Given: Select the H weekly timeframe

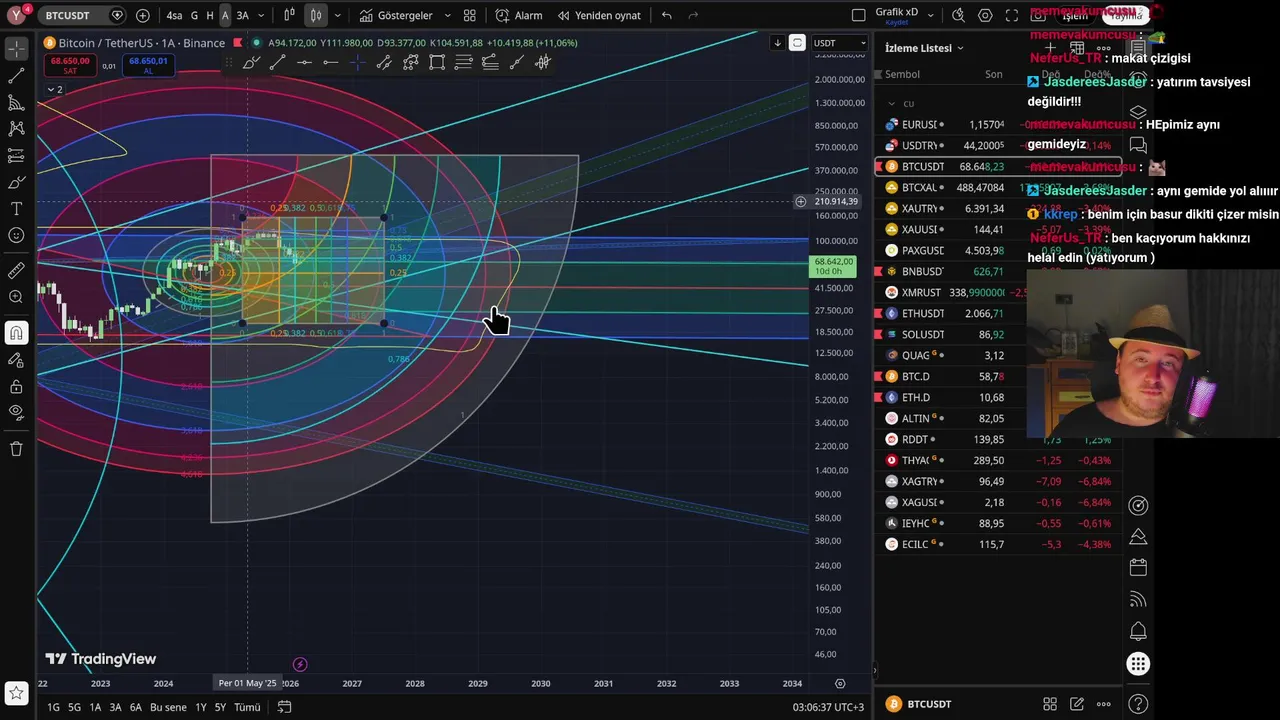Looking at the screenshot, I should 210,15.
